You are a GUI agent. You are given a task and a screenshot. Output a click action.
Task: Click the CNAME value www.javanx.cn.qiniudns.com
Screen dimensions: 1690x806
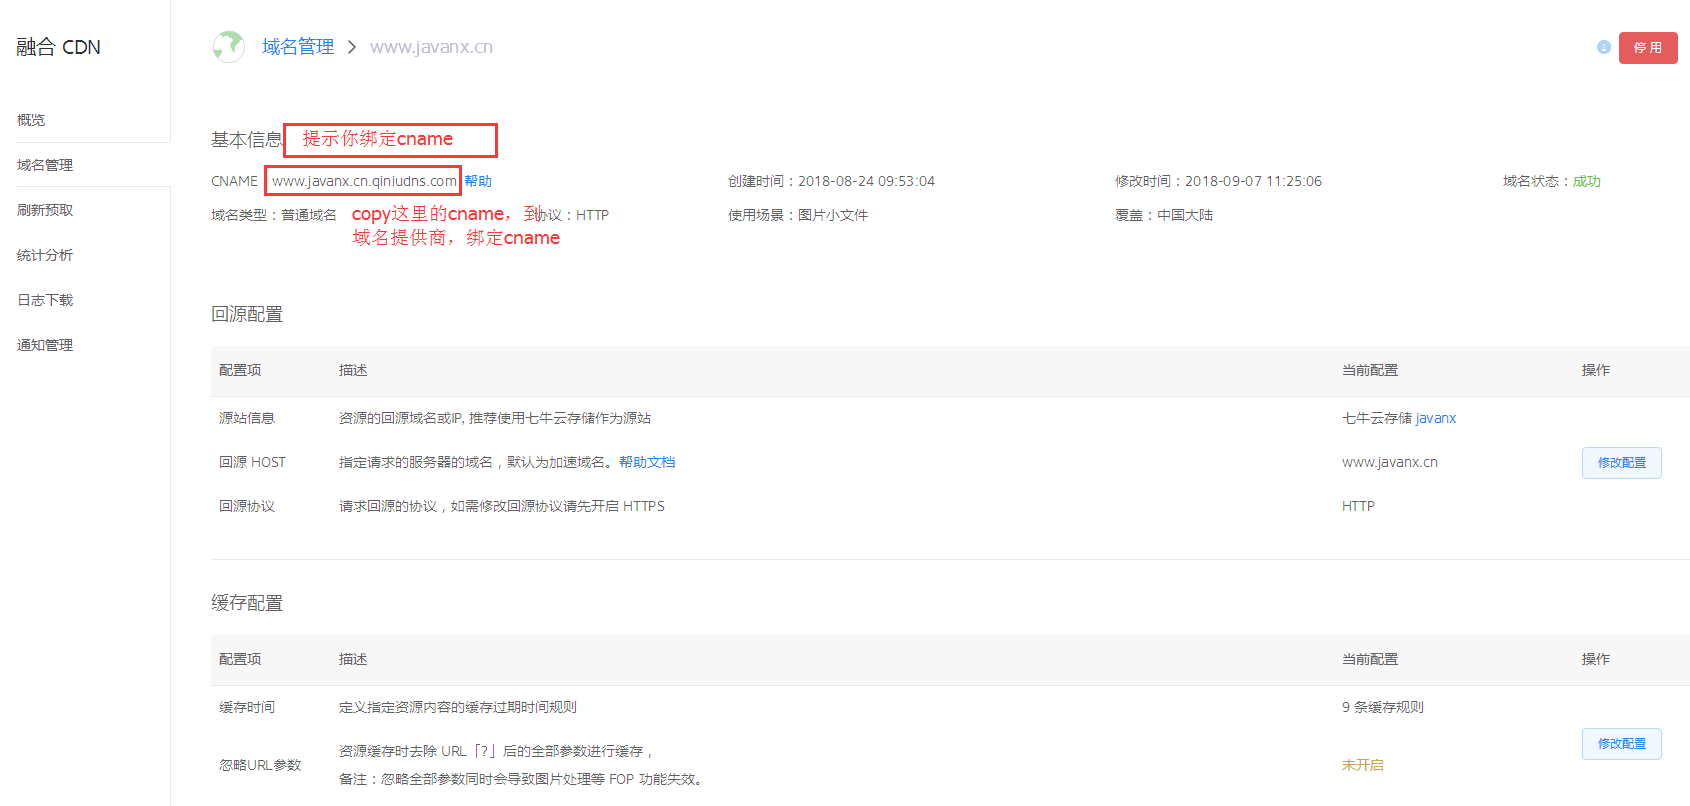pyautogui.click(x=364, y=181)
